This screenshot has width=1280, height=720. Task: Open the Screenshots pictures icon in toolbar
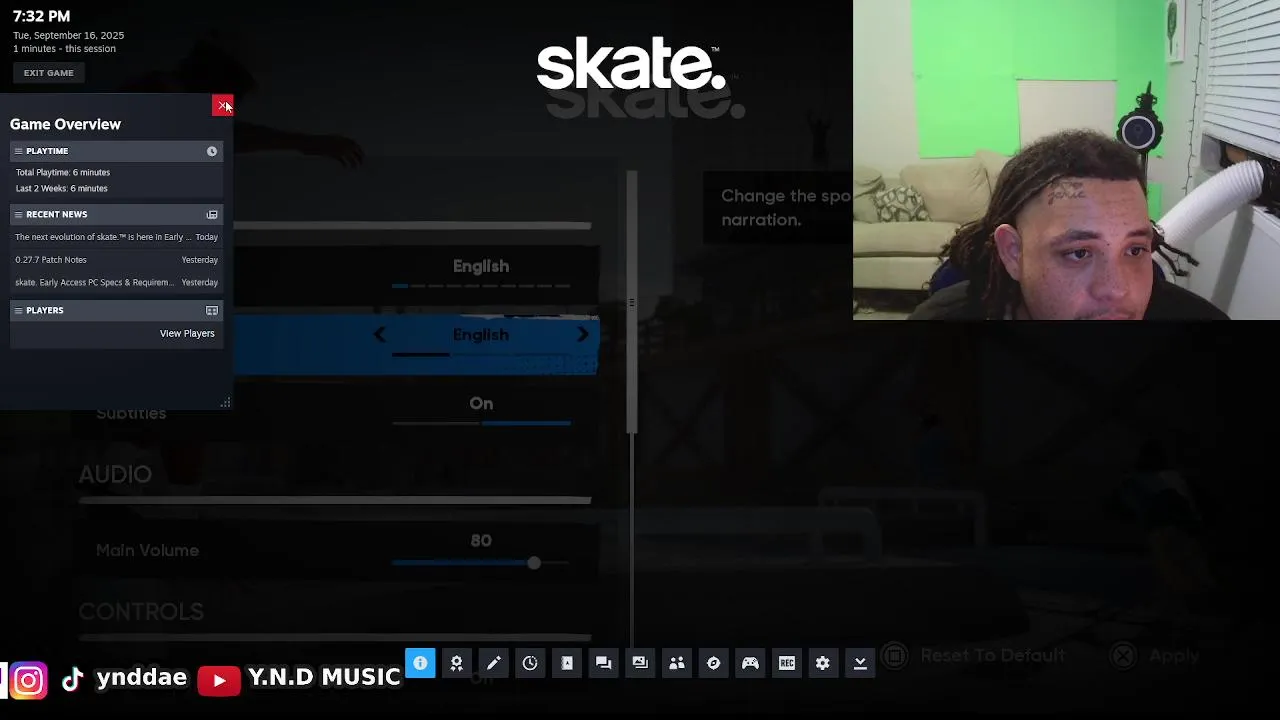pyautogui.click(x=640, y=663)
